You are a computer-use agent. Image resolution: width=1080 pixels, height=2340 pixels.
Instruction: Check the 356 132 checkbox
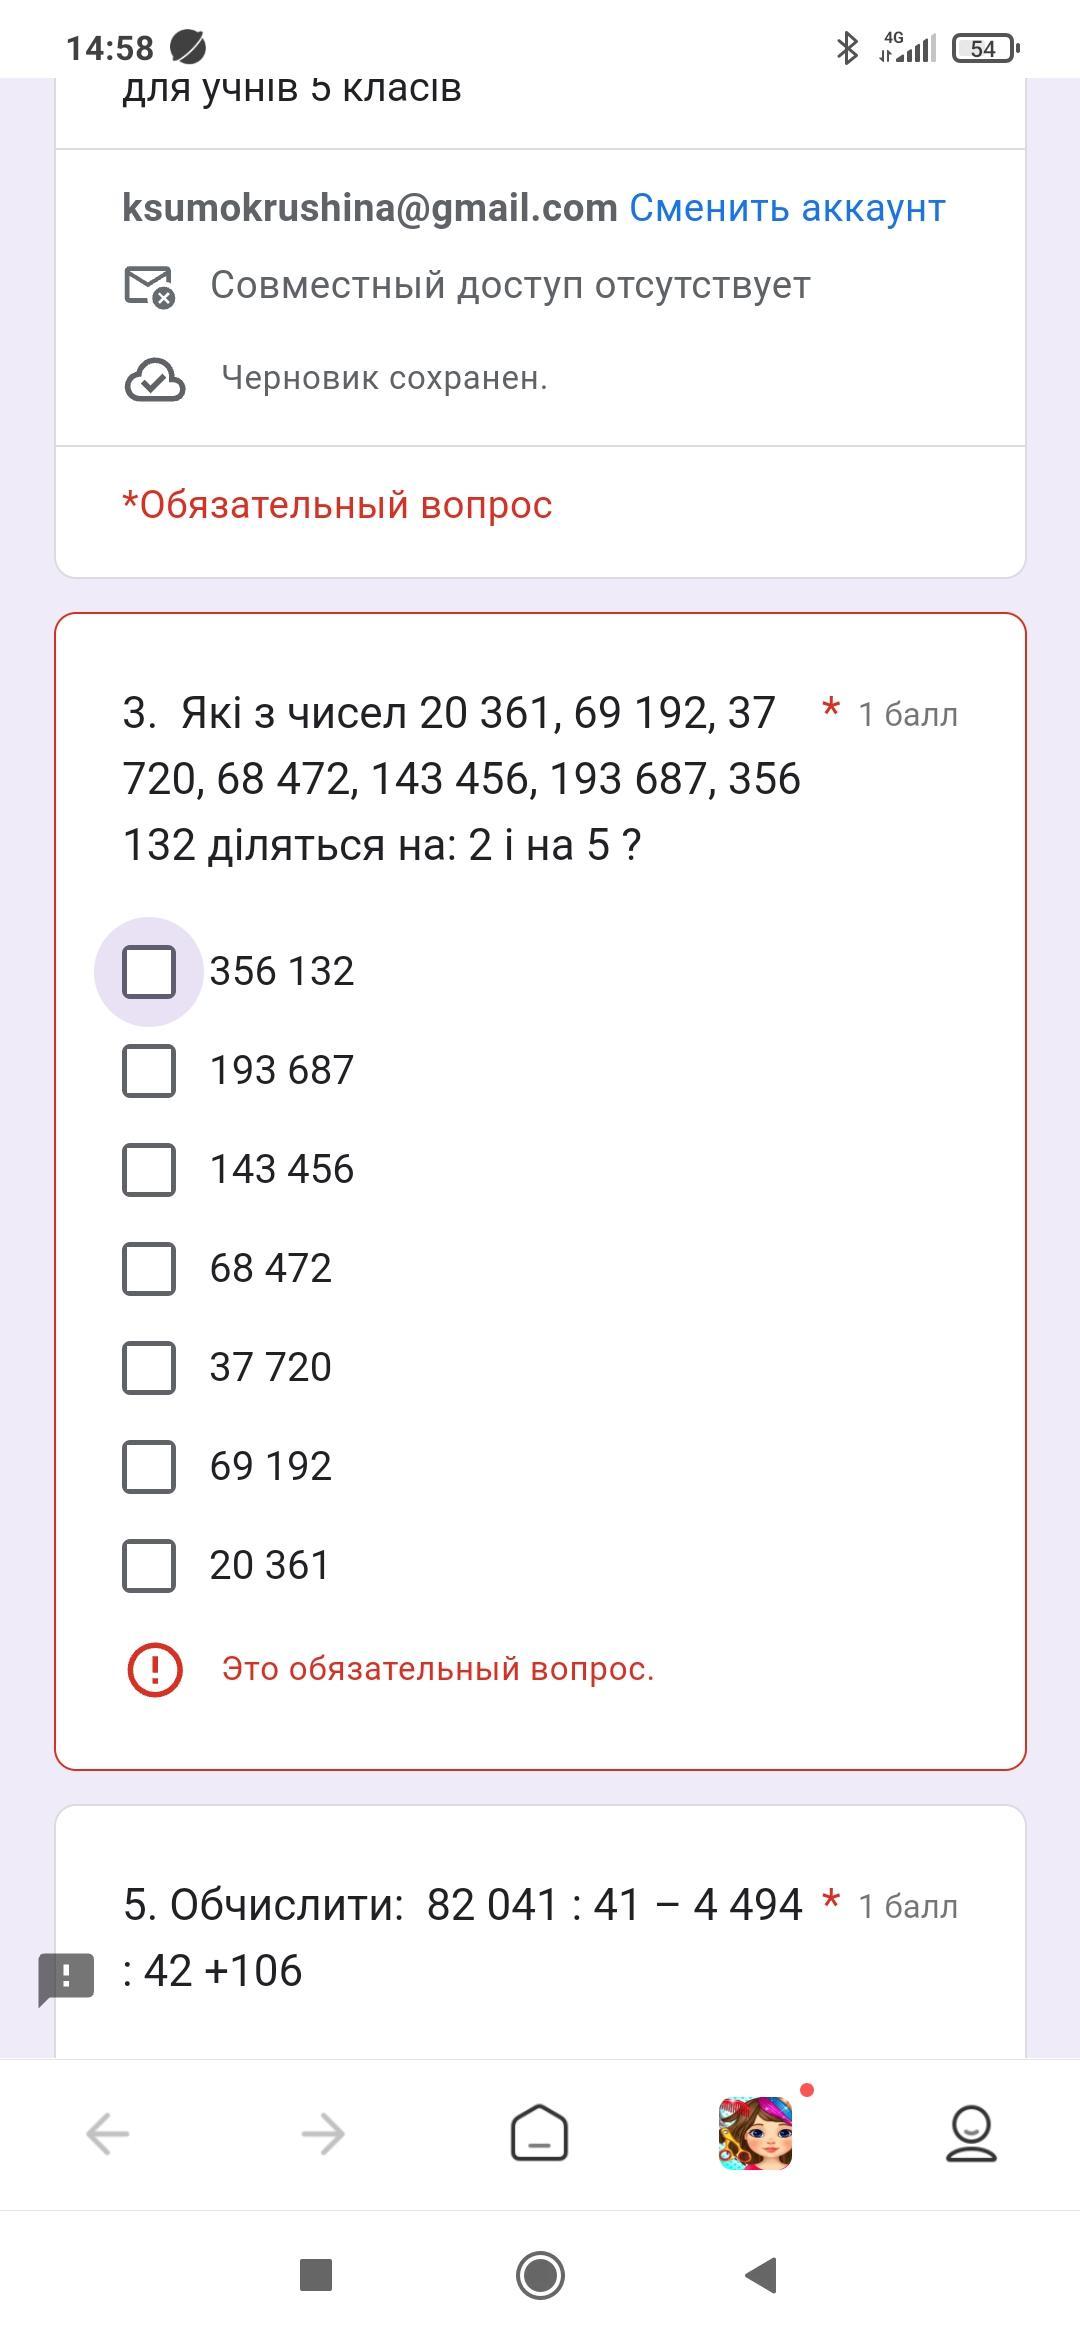pos(149,972)
